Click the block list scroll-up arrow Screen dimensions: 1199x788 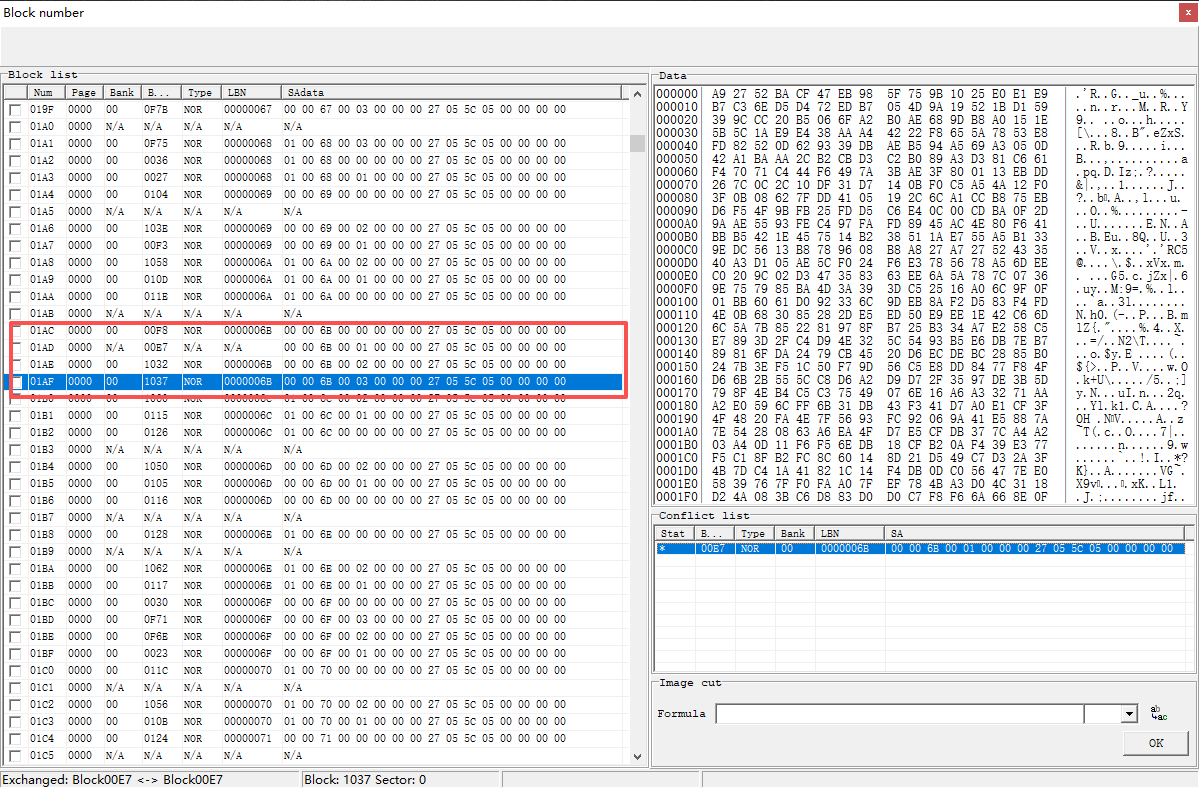click(x=637, y=93)
